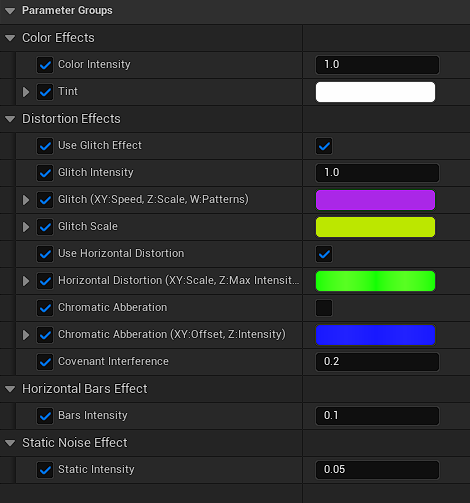This screenshot has width=470, height=503.
Task: Open the blue Chromatic Abberation swatch
Action: pyautogui.click(x=375, y=335)
